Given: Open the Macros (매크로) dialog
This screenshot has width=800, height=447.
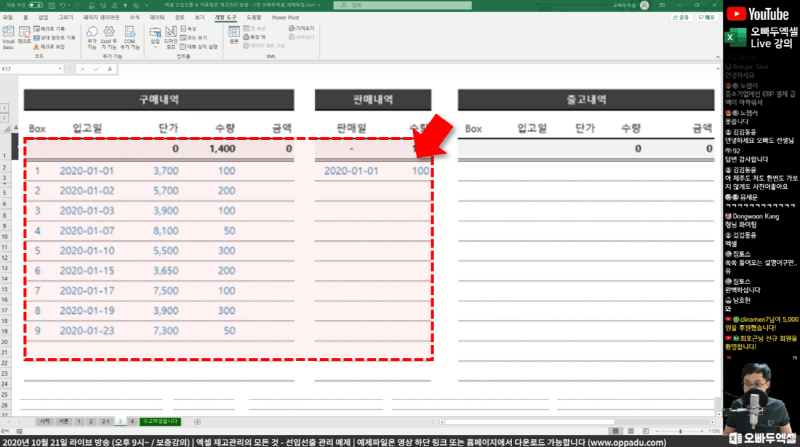Looking at the screenshot, I should click(24, 36).
